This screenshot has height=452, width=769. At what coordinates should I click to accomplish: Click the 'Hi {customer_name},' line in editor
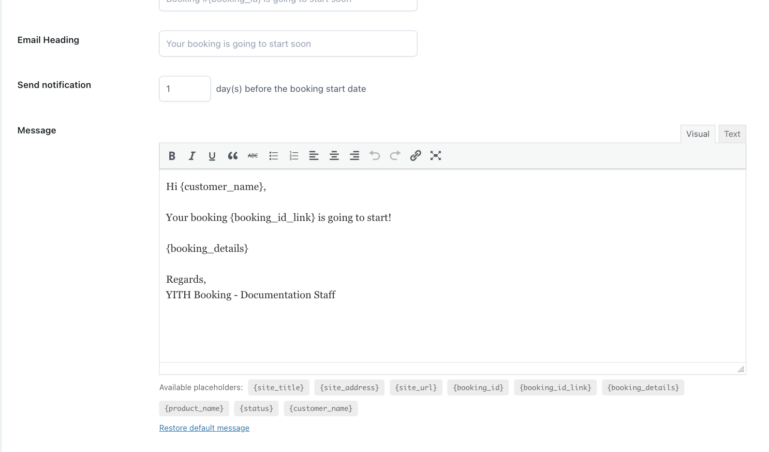(216, 187)
